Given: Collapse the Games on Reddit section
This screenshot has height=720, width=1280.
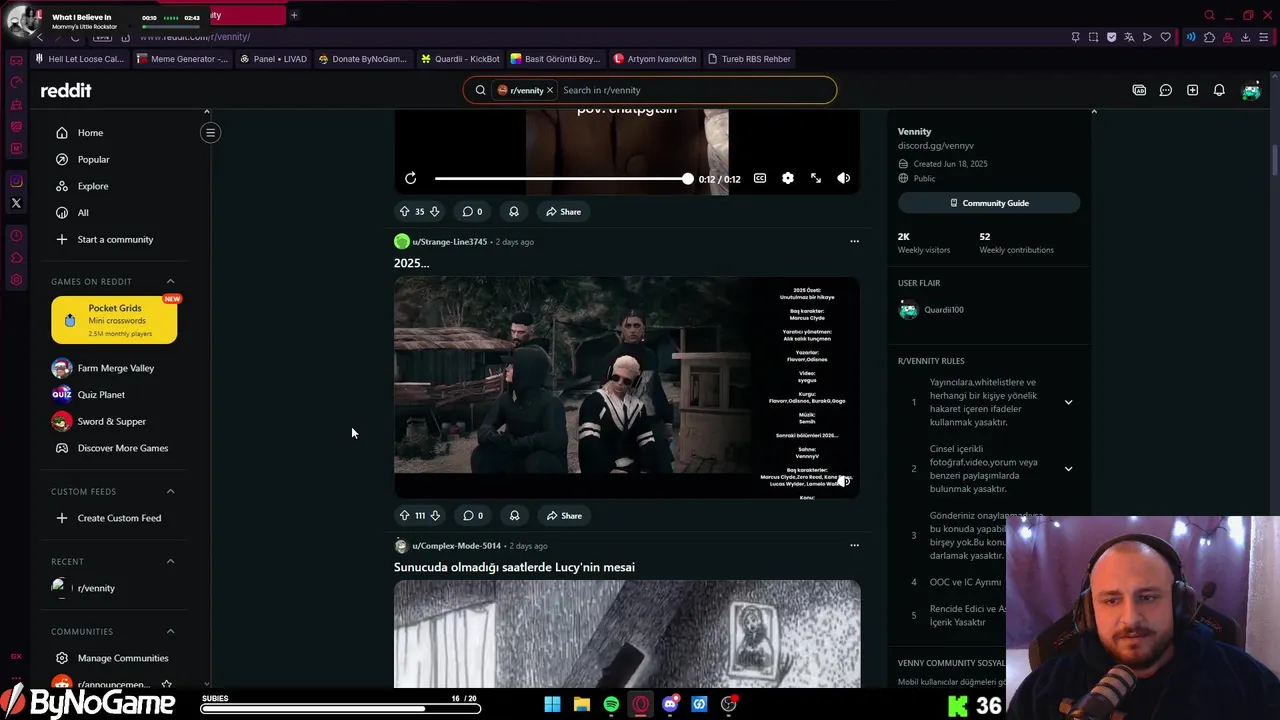Looking at the screenshot, I should pyautogui.click(x=170, y=281).
